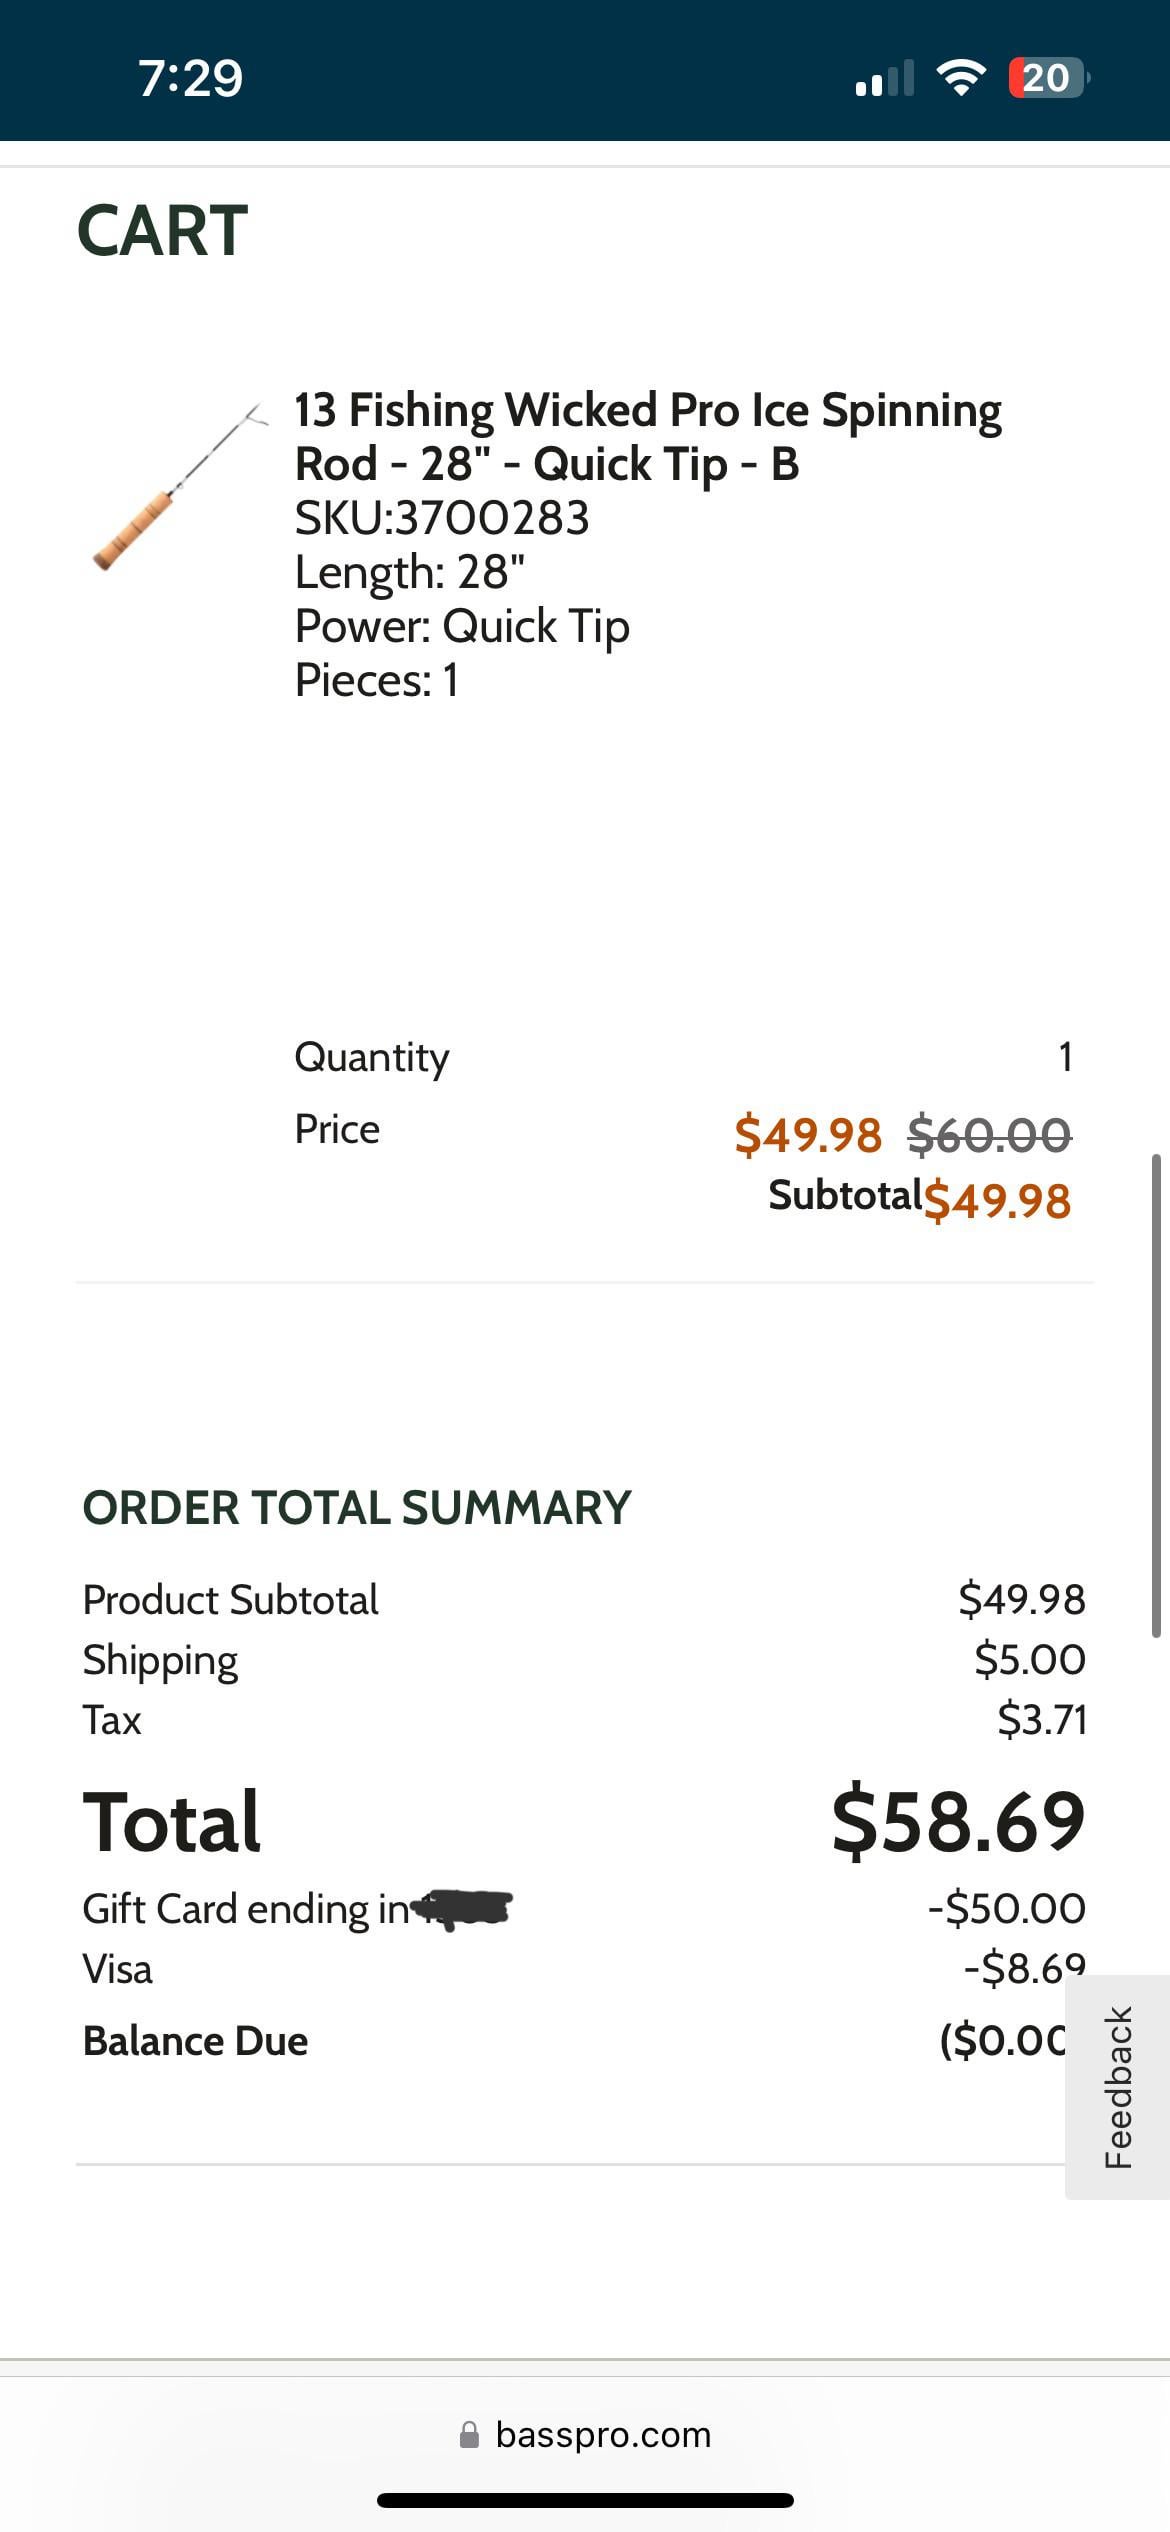
Task: Open the Feedback side tab
Action: tap(1118, 2086)
